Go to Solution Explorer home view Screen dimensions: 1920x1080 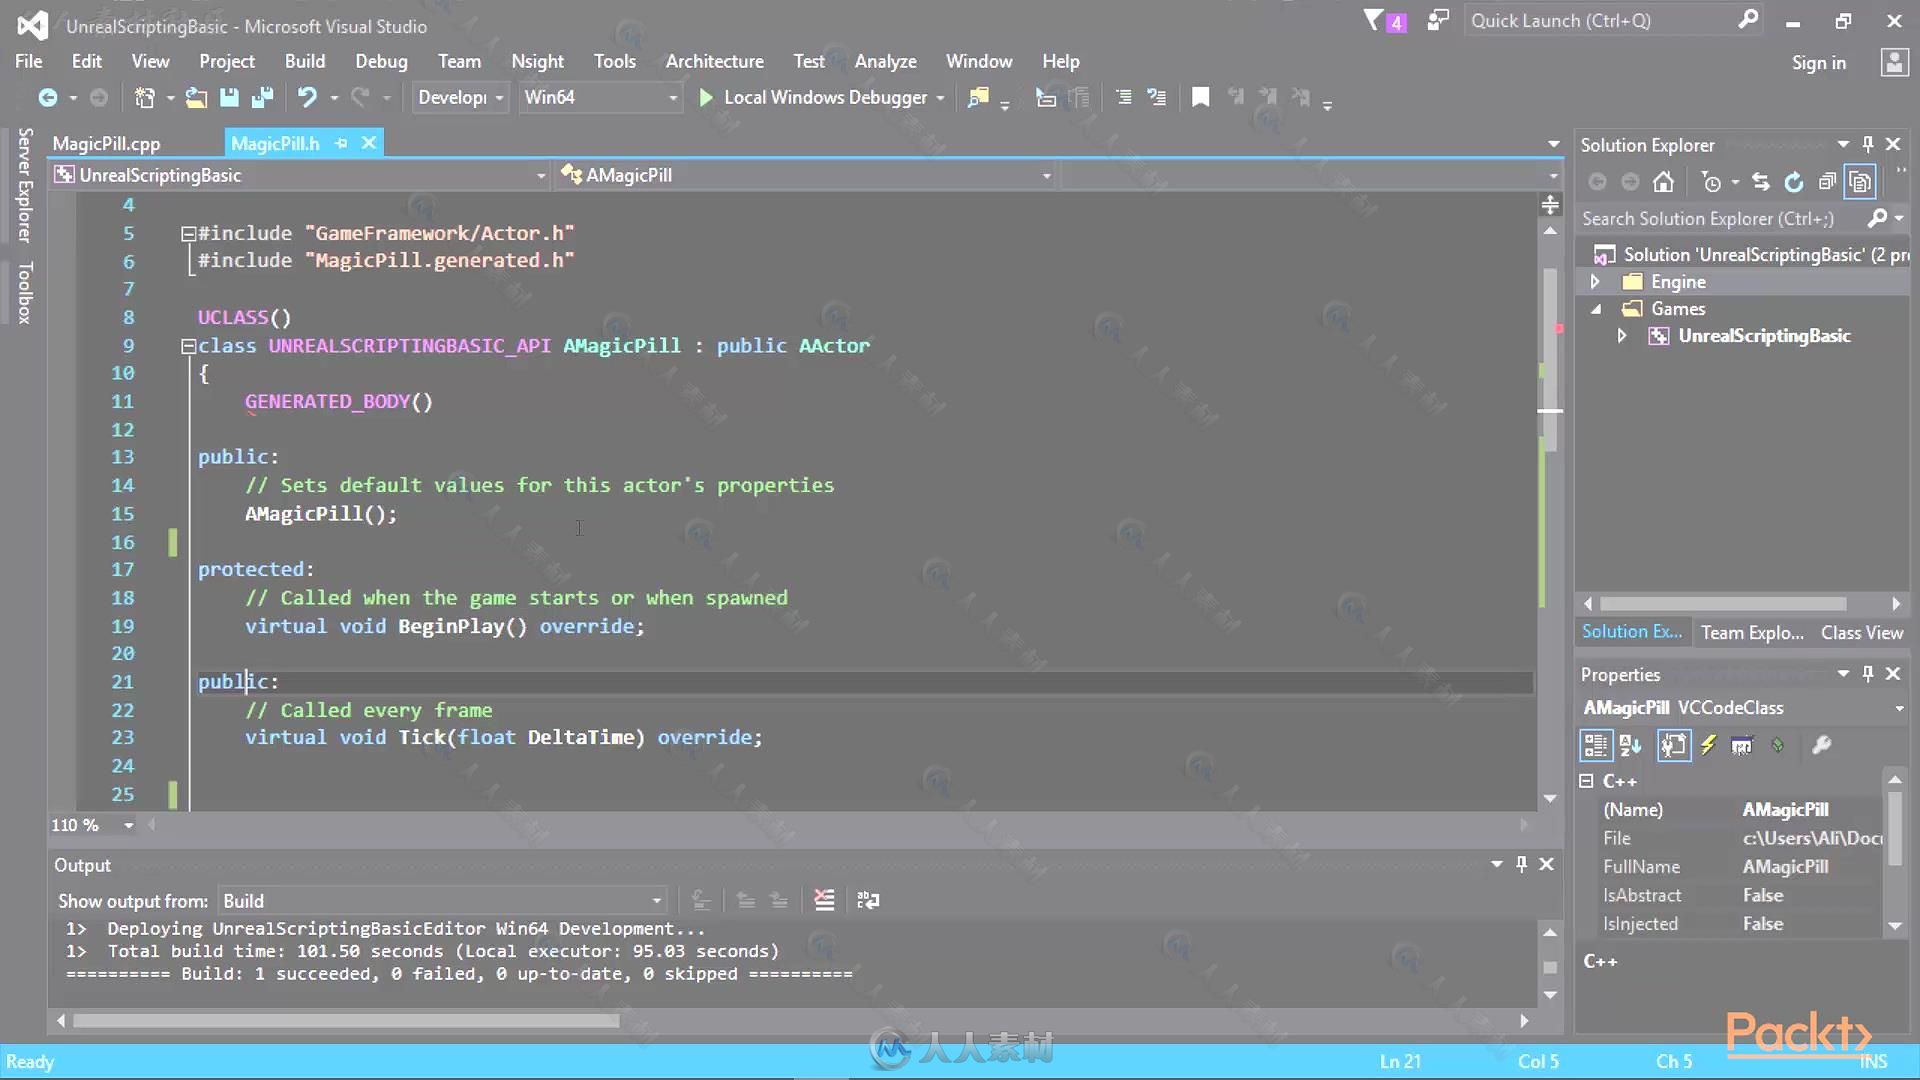click(x=1663, y=182)
